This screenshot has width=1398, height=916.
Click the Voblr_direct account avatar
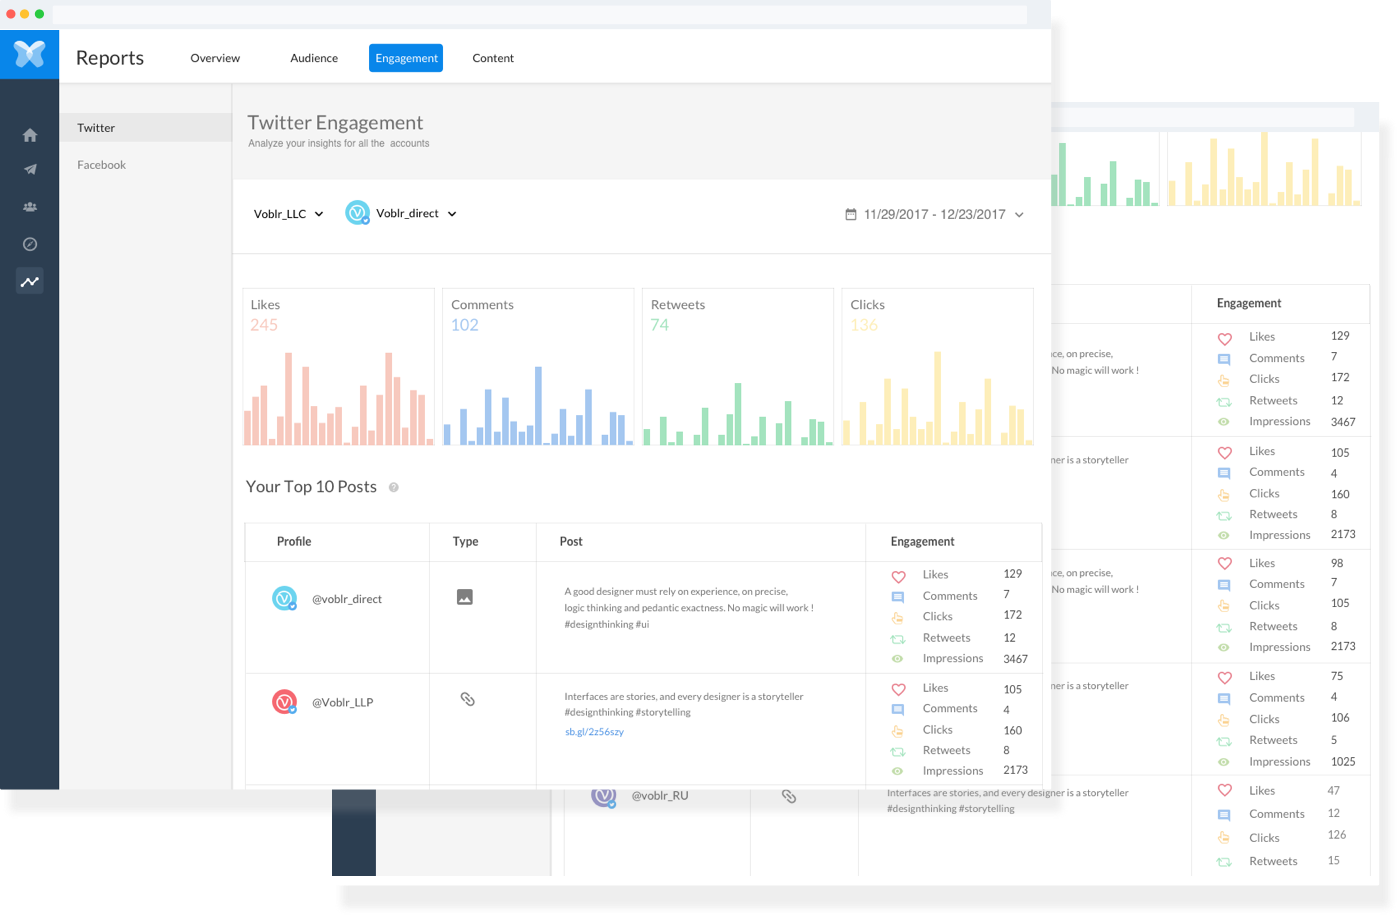[357, 213]
